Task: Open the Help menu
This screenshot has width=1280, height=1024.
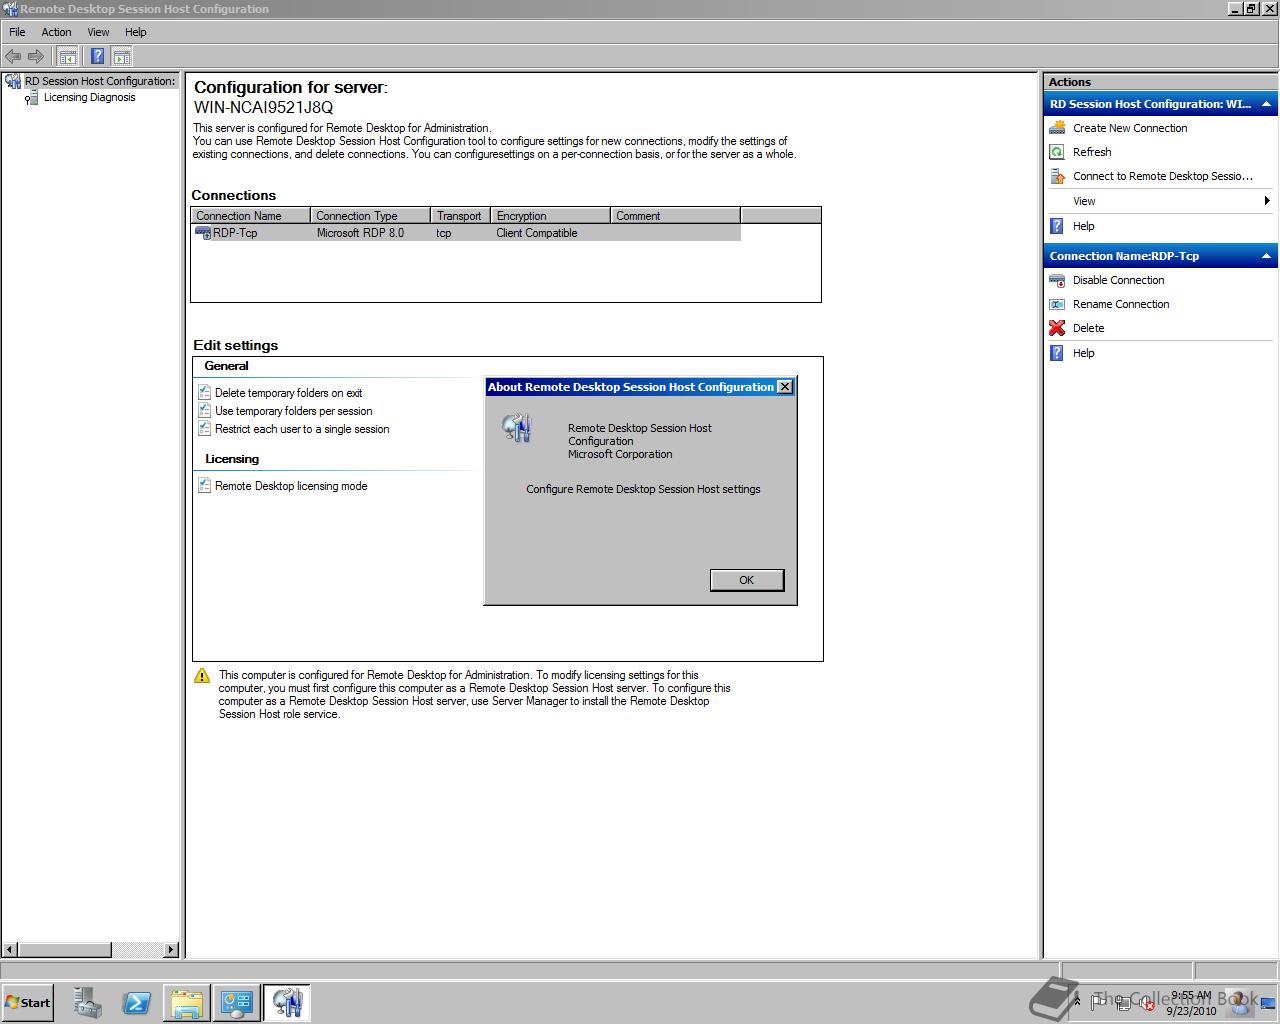Action: pyautogui.click(x=136, y=32)
